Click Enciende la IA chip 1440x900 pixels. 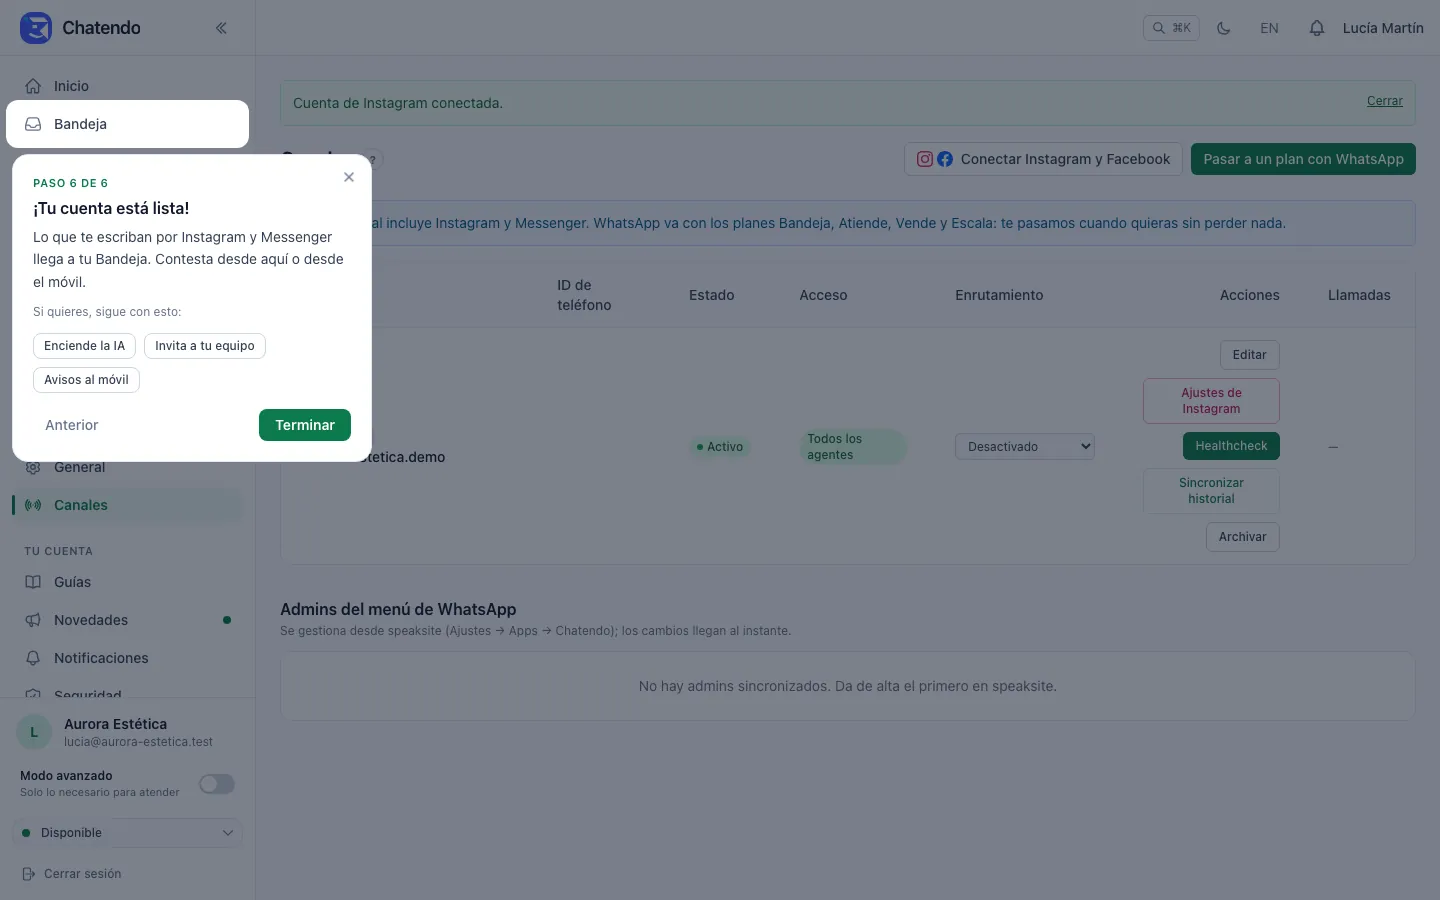84,346
